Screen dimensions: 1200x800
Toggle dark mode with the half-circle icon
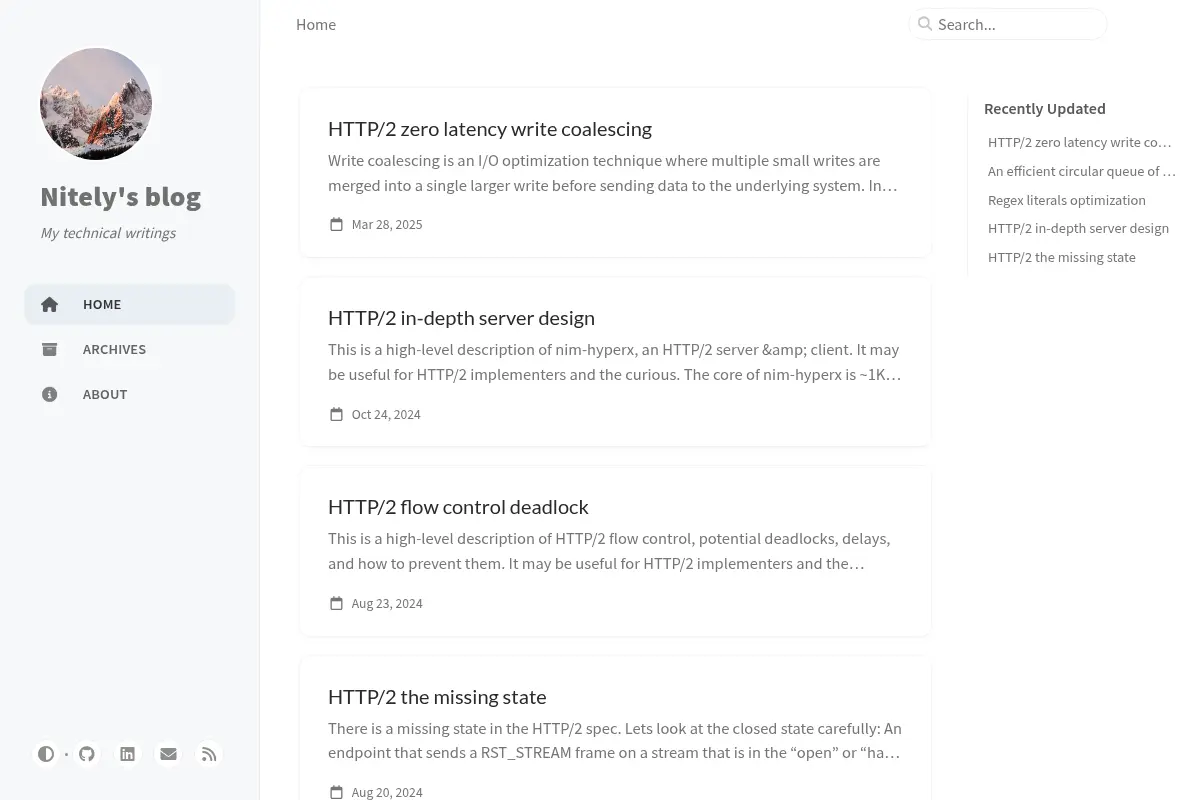(x=46, y=754)
